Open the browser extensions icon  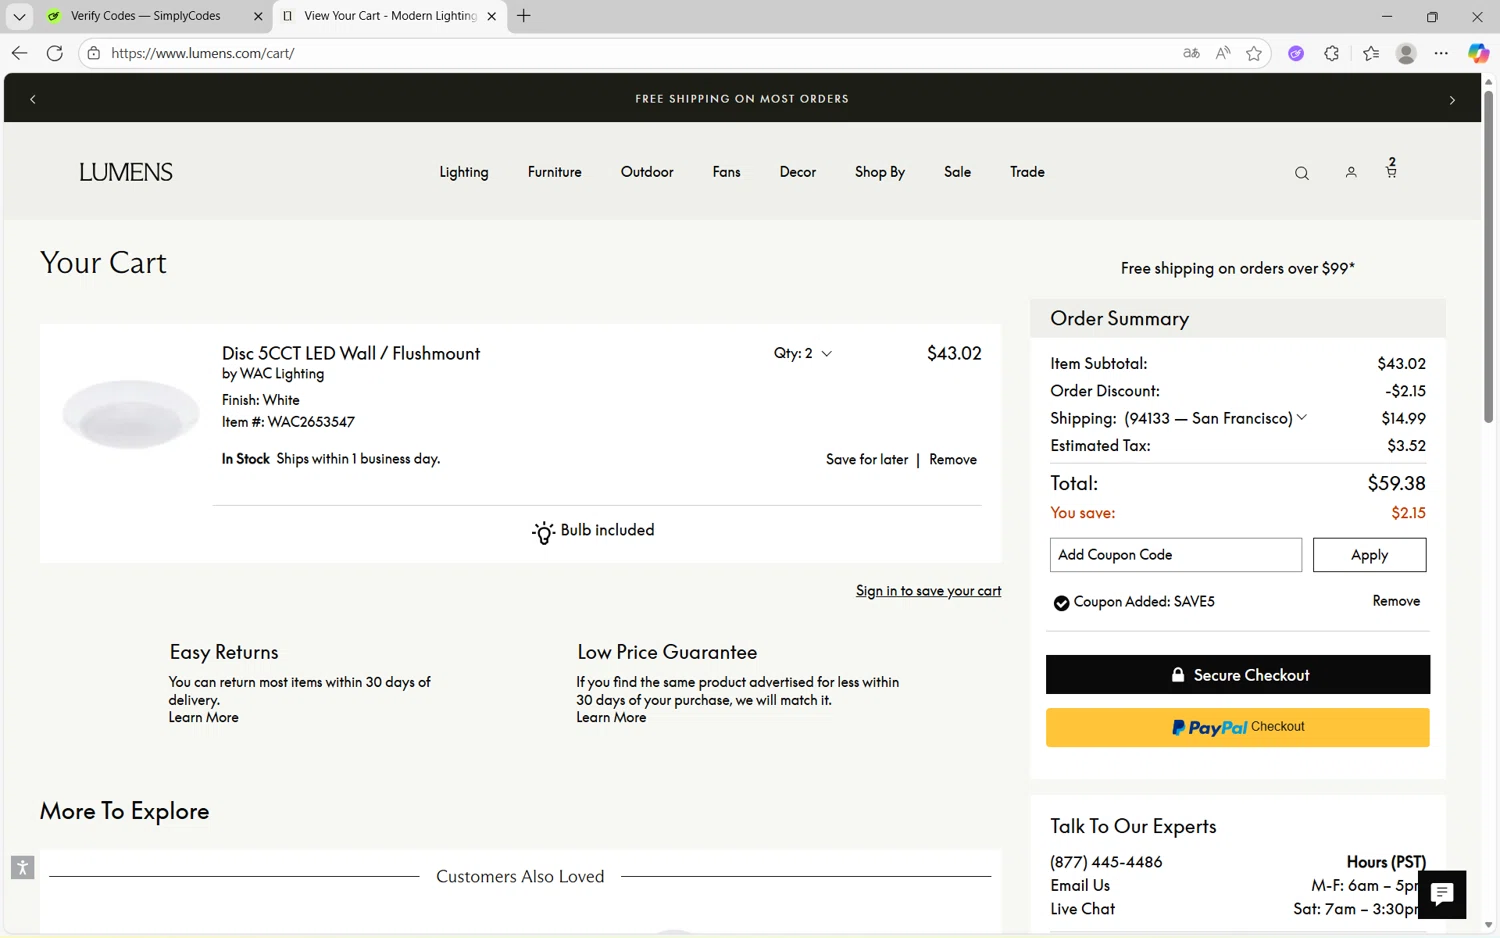pyautogui.click(x=1331, y=53)
